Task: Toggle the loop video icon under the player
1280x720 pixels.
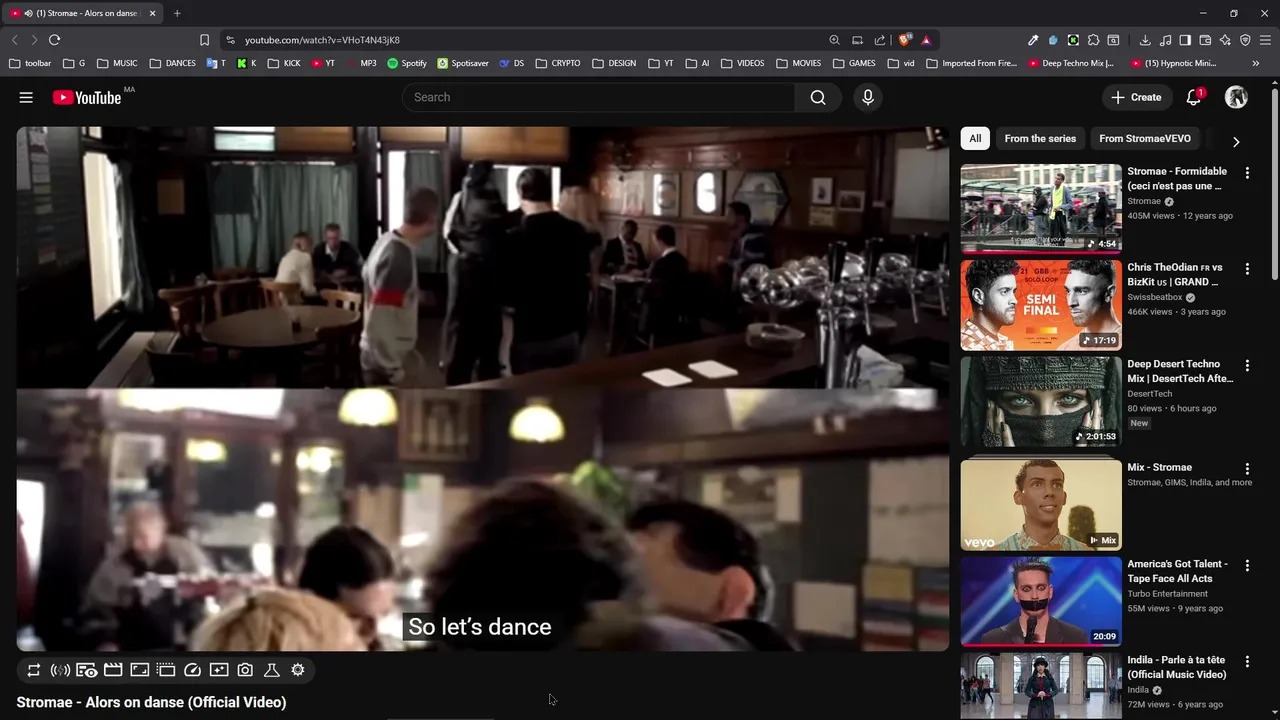Action: (x=33, y=670)
